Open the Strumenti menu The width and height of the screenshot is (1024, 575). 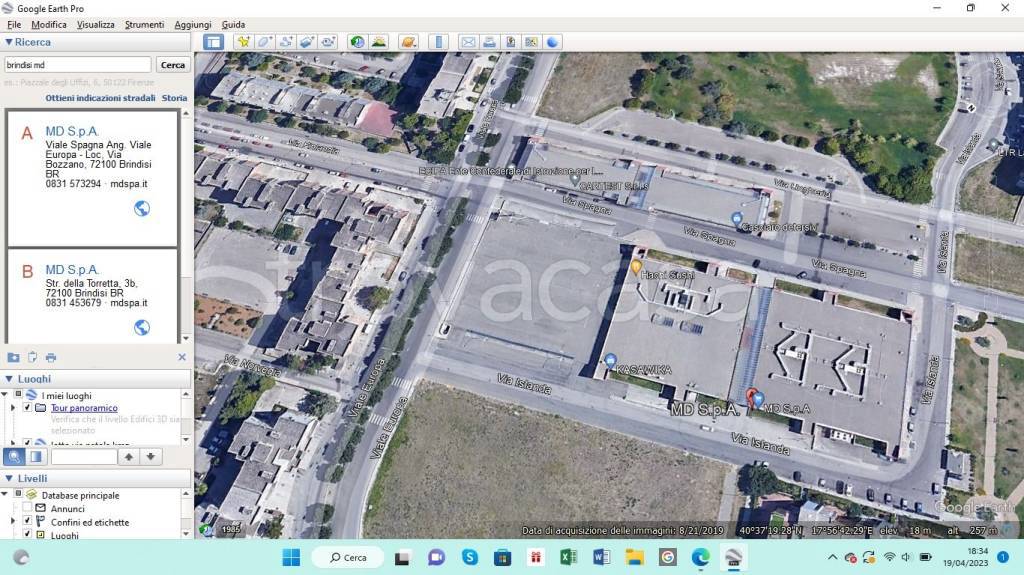click(x=144, y=24)
